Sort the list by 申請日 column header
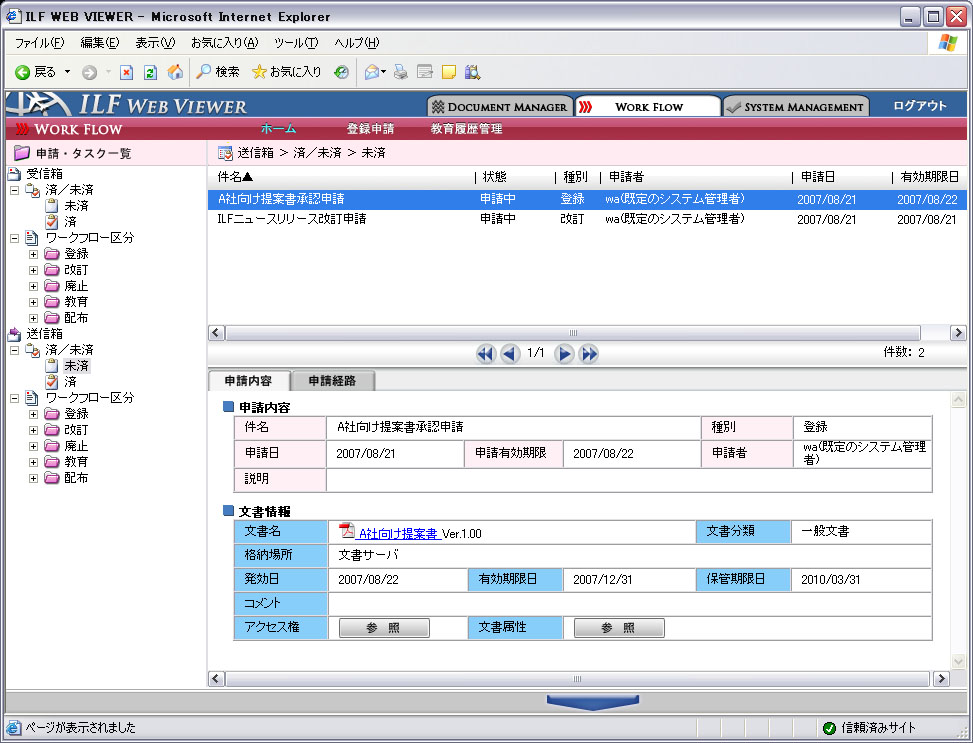This screenshot has width=973, height=743. [x=817, y=177]
